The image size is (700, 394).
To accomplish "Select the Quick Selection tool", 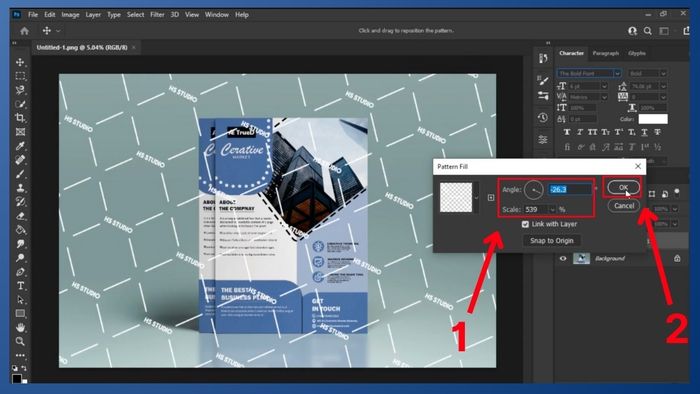I will [20, 104].
